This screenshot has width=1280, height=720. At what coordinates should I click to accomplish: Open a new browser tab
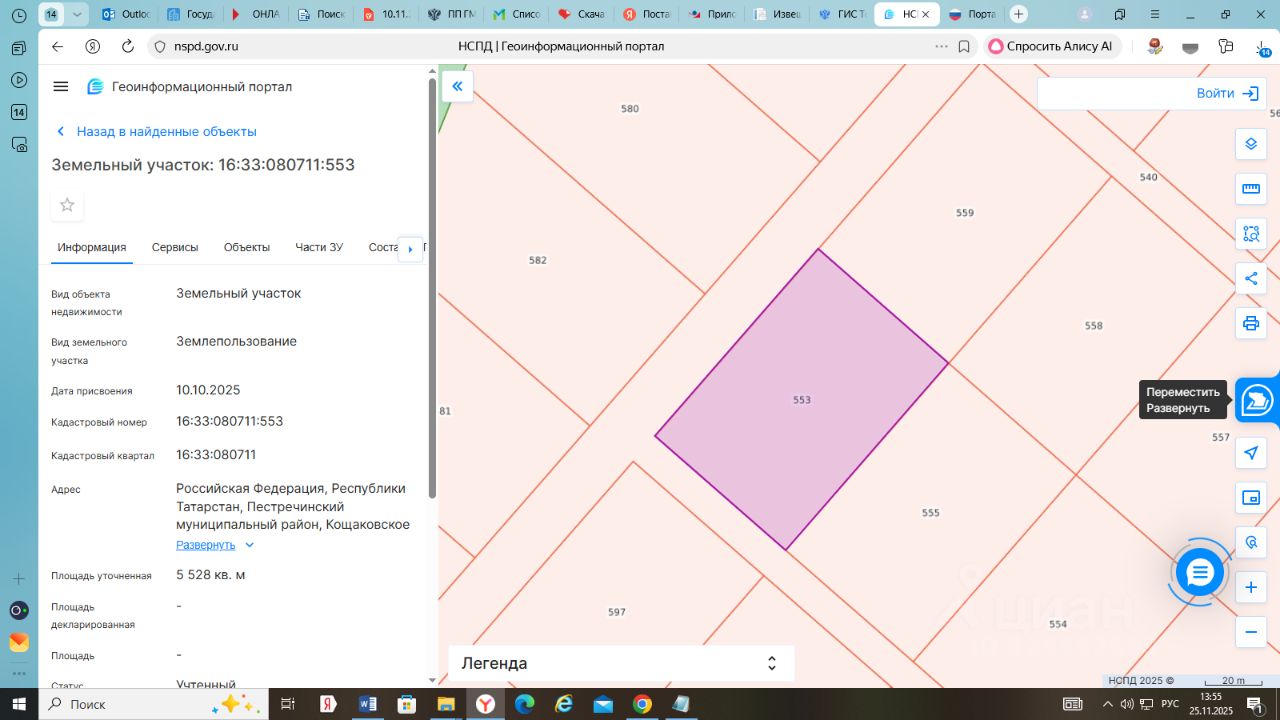pyautogui.click(x=1018, y=14)
